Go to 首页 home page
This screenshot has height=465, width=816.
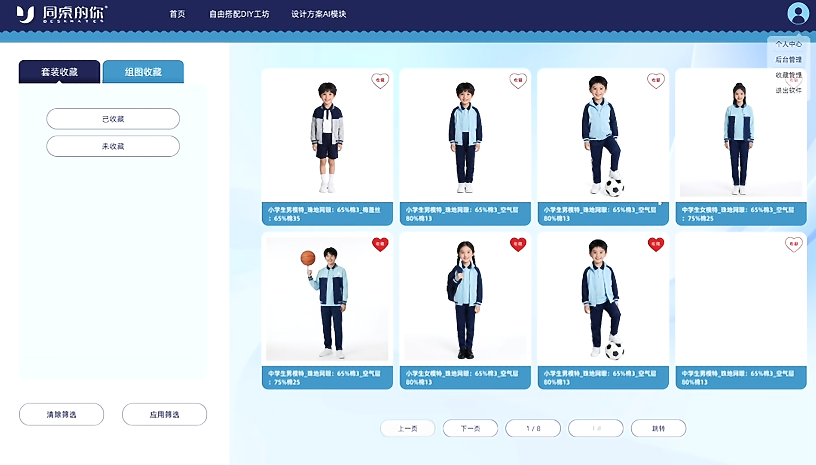177,14
